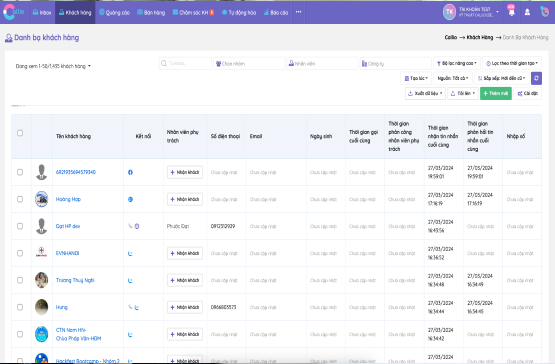Open the Inbox menu
The image size is (555, 364).
coord(42,12)
